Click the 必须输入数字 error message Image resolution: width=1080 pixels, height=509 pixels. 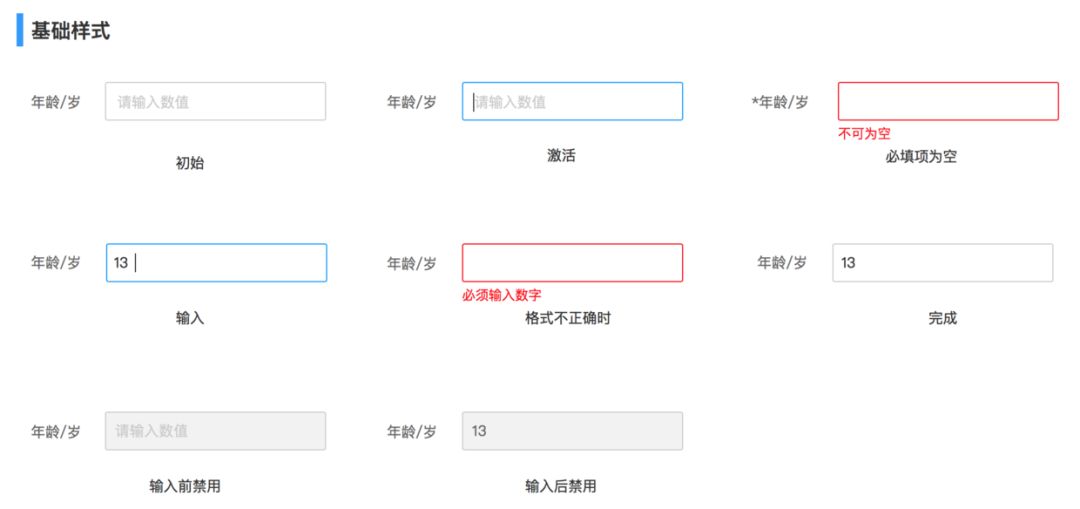(501, 295)
